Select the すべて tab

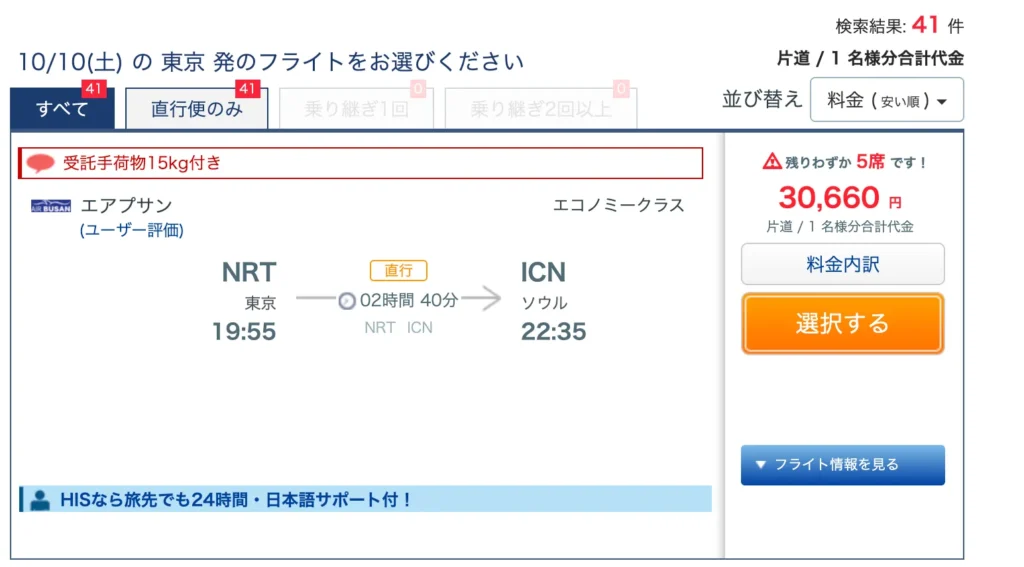pyautogui.click(x=62, y=108)
